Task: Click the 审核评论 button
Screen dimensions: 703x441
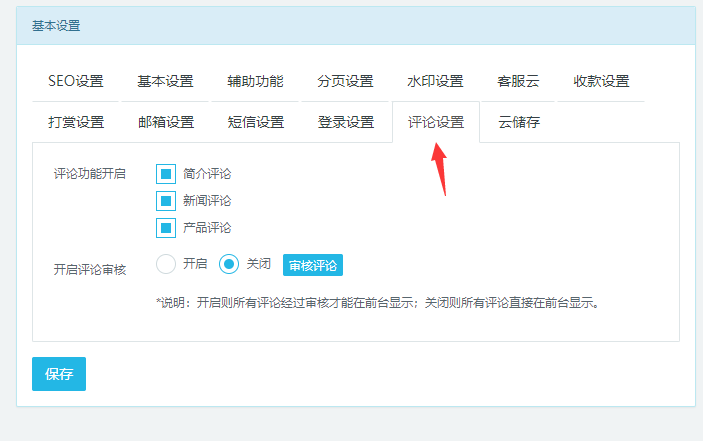Action: point(313,265)
